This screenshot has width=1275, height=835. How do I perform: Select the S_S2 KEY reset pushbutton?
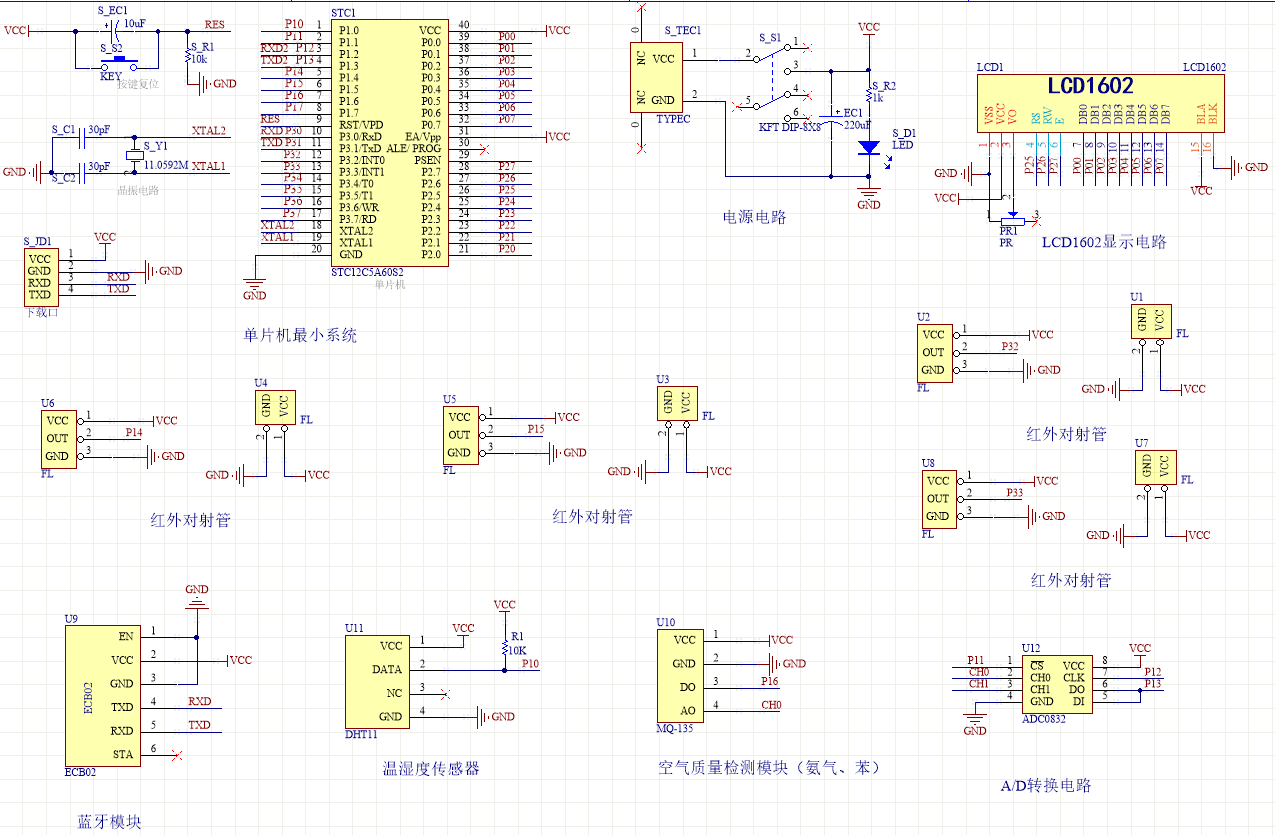(x=111, y=60)
